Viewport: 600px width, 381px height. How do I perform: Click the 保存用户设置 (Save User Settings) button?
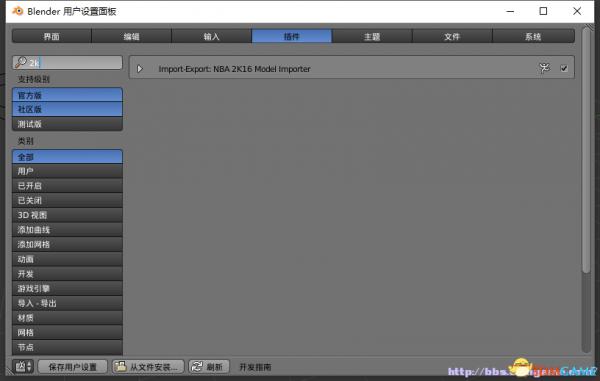[x=73, y=367]
